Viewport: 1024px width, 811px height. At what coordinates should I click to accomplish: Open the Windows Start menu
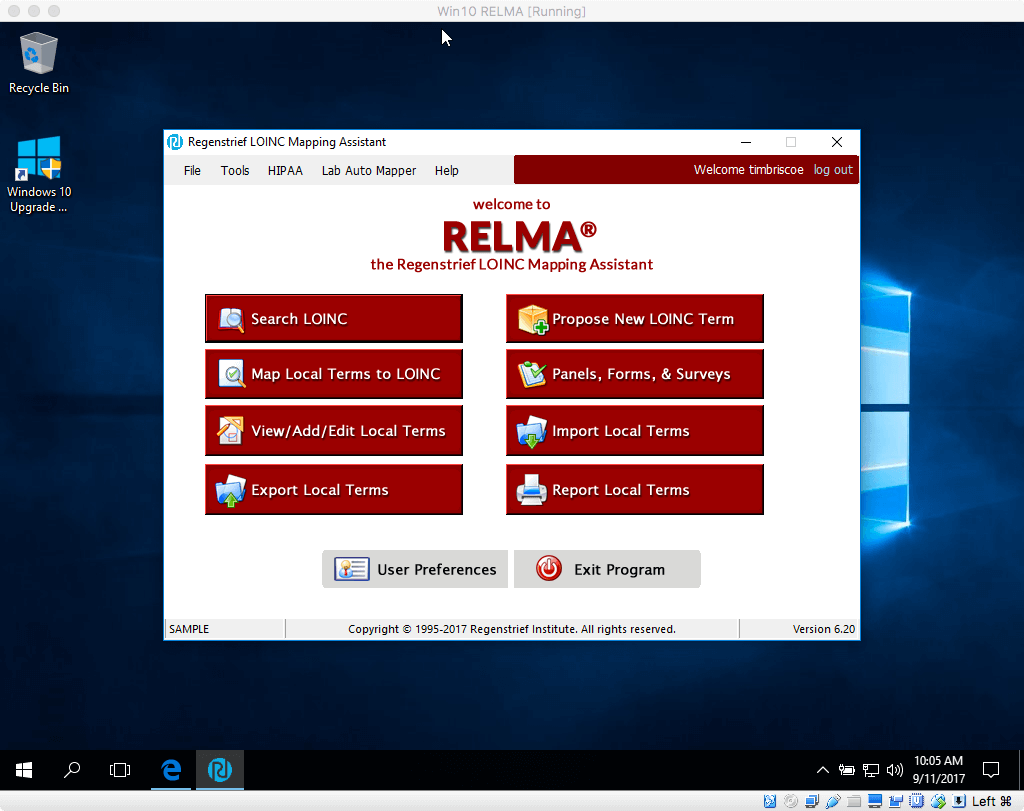pyautogui.click(x=24, y=771)
